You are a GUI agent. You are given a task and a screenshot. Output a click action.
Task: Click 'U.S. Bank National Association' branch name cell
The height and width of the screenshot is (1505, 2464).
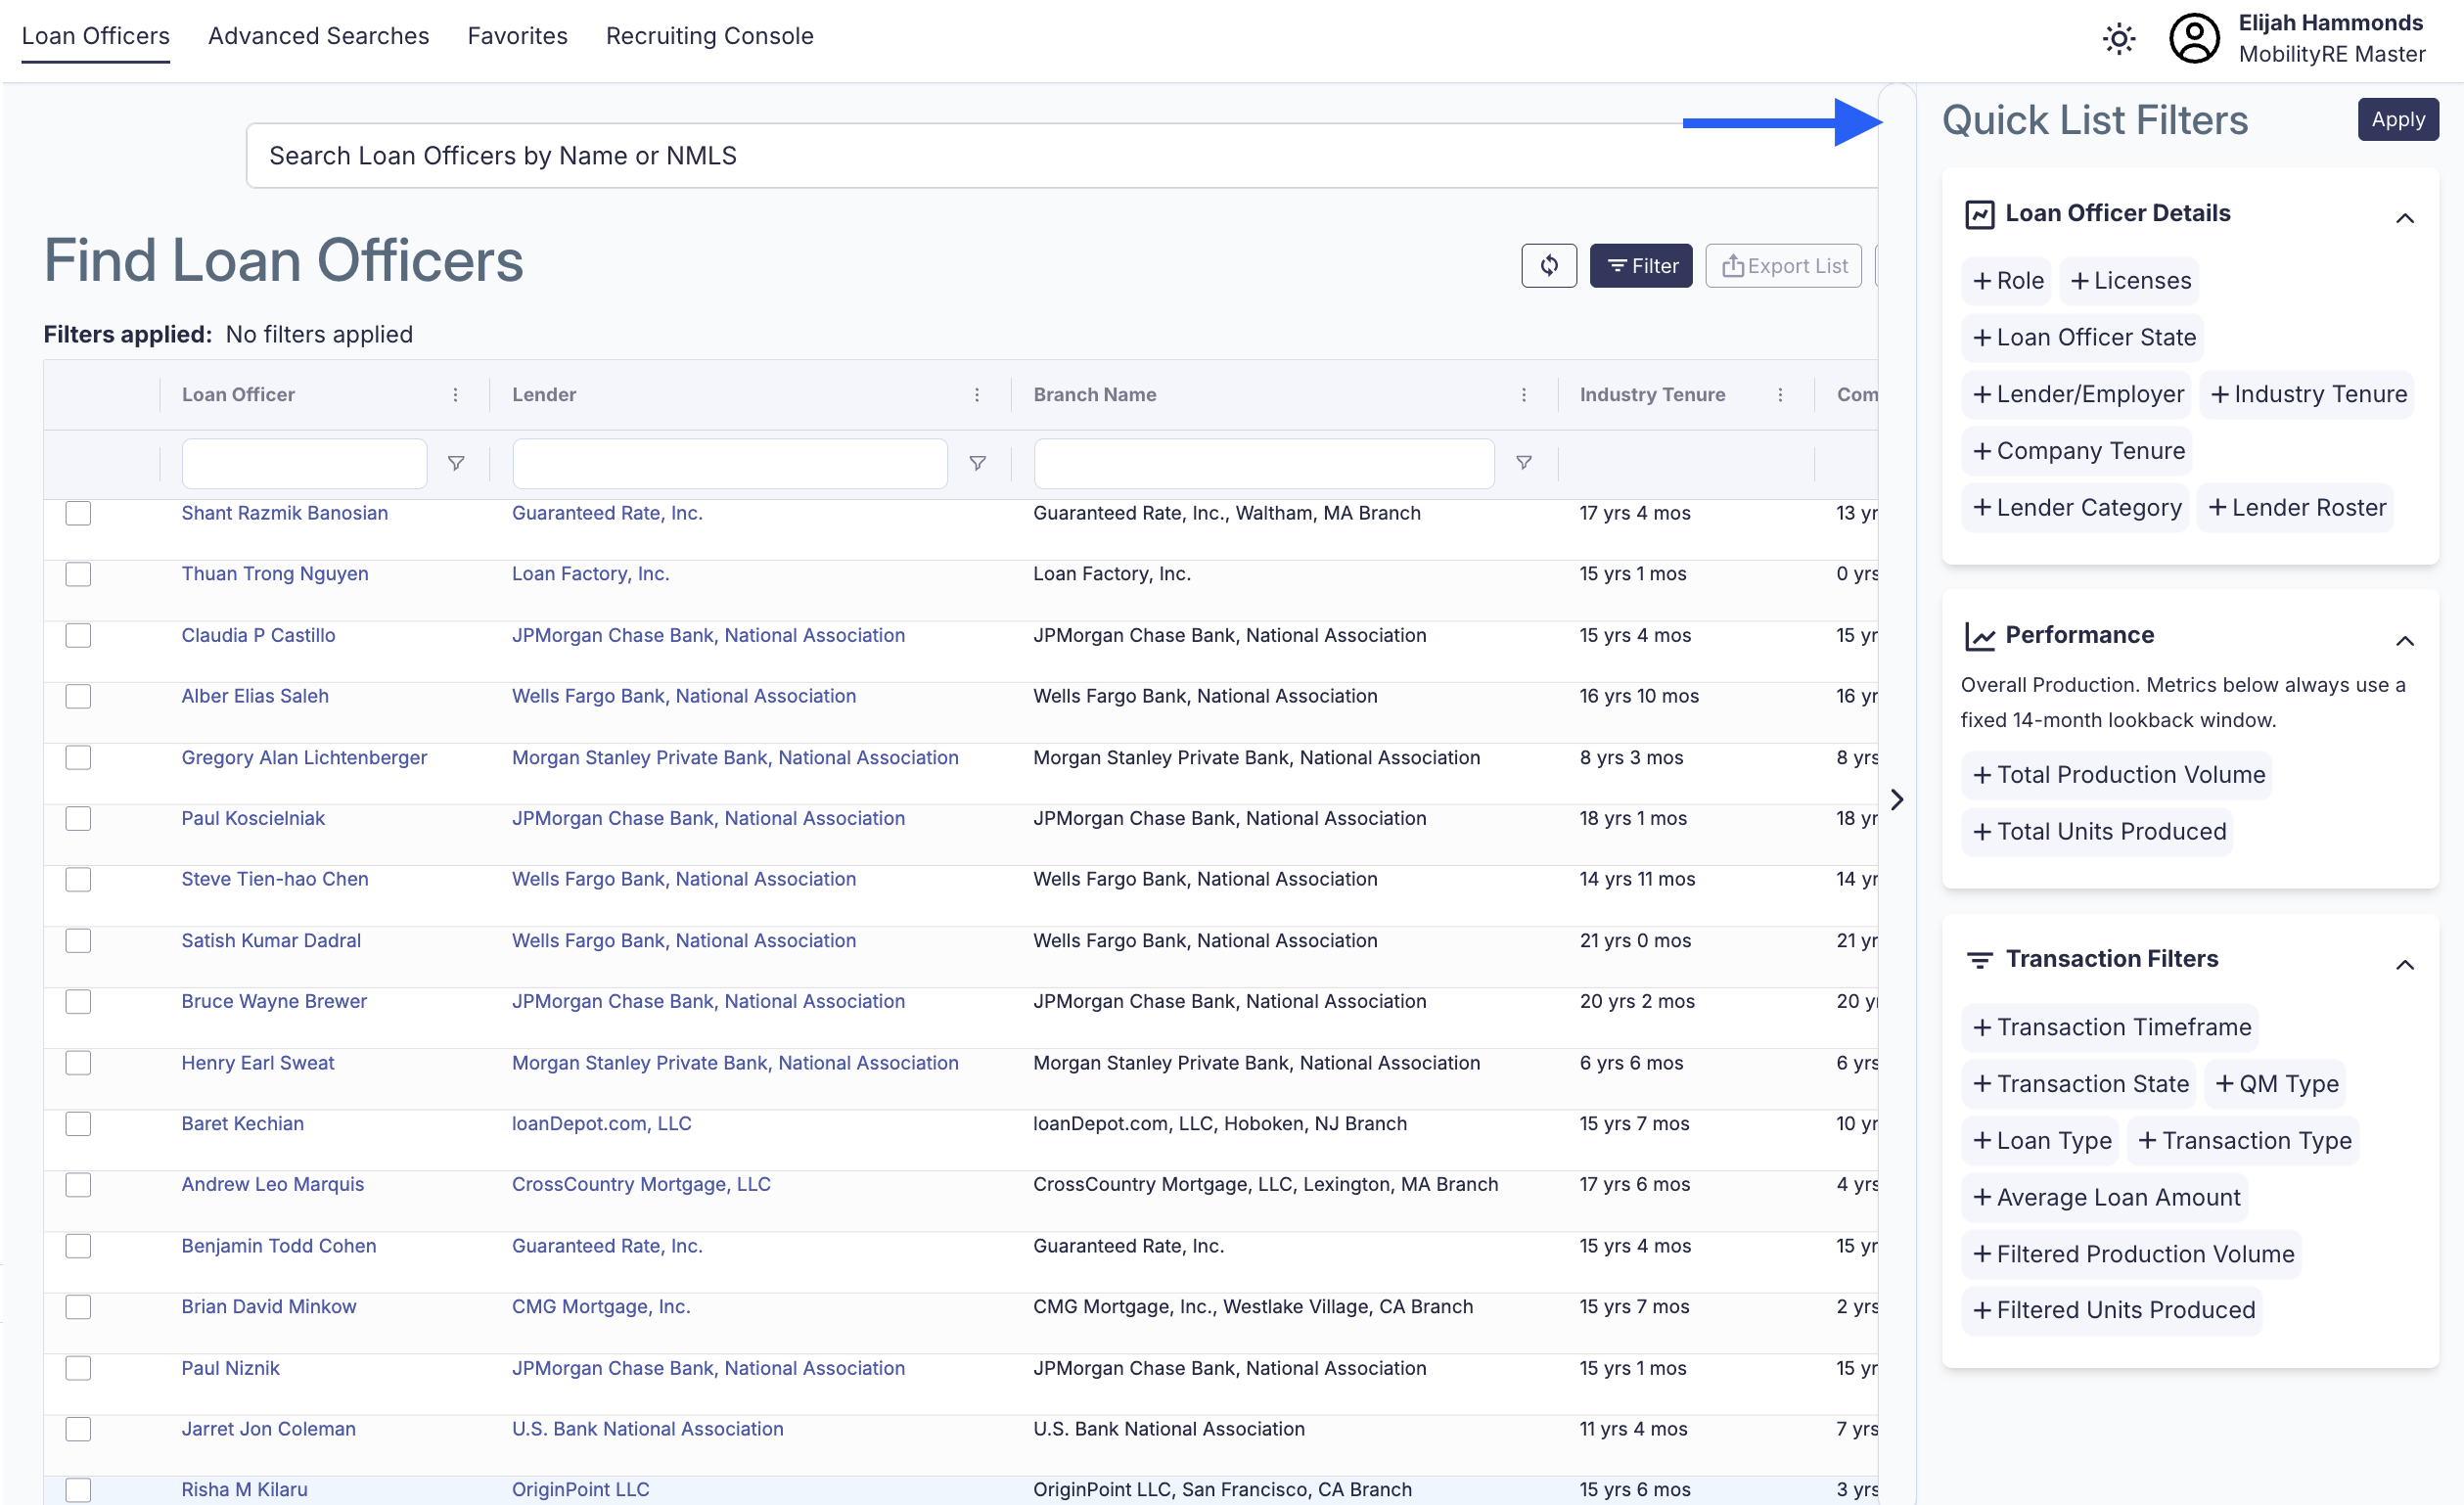point(1169,1429)
